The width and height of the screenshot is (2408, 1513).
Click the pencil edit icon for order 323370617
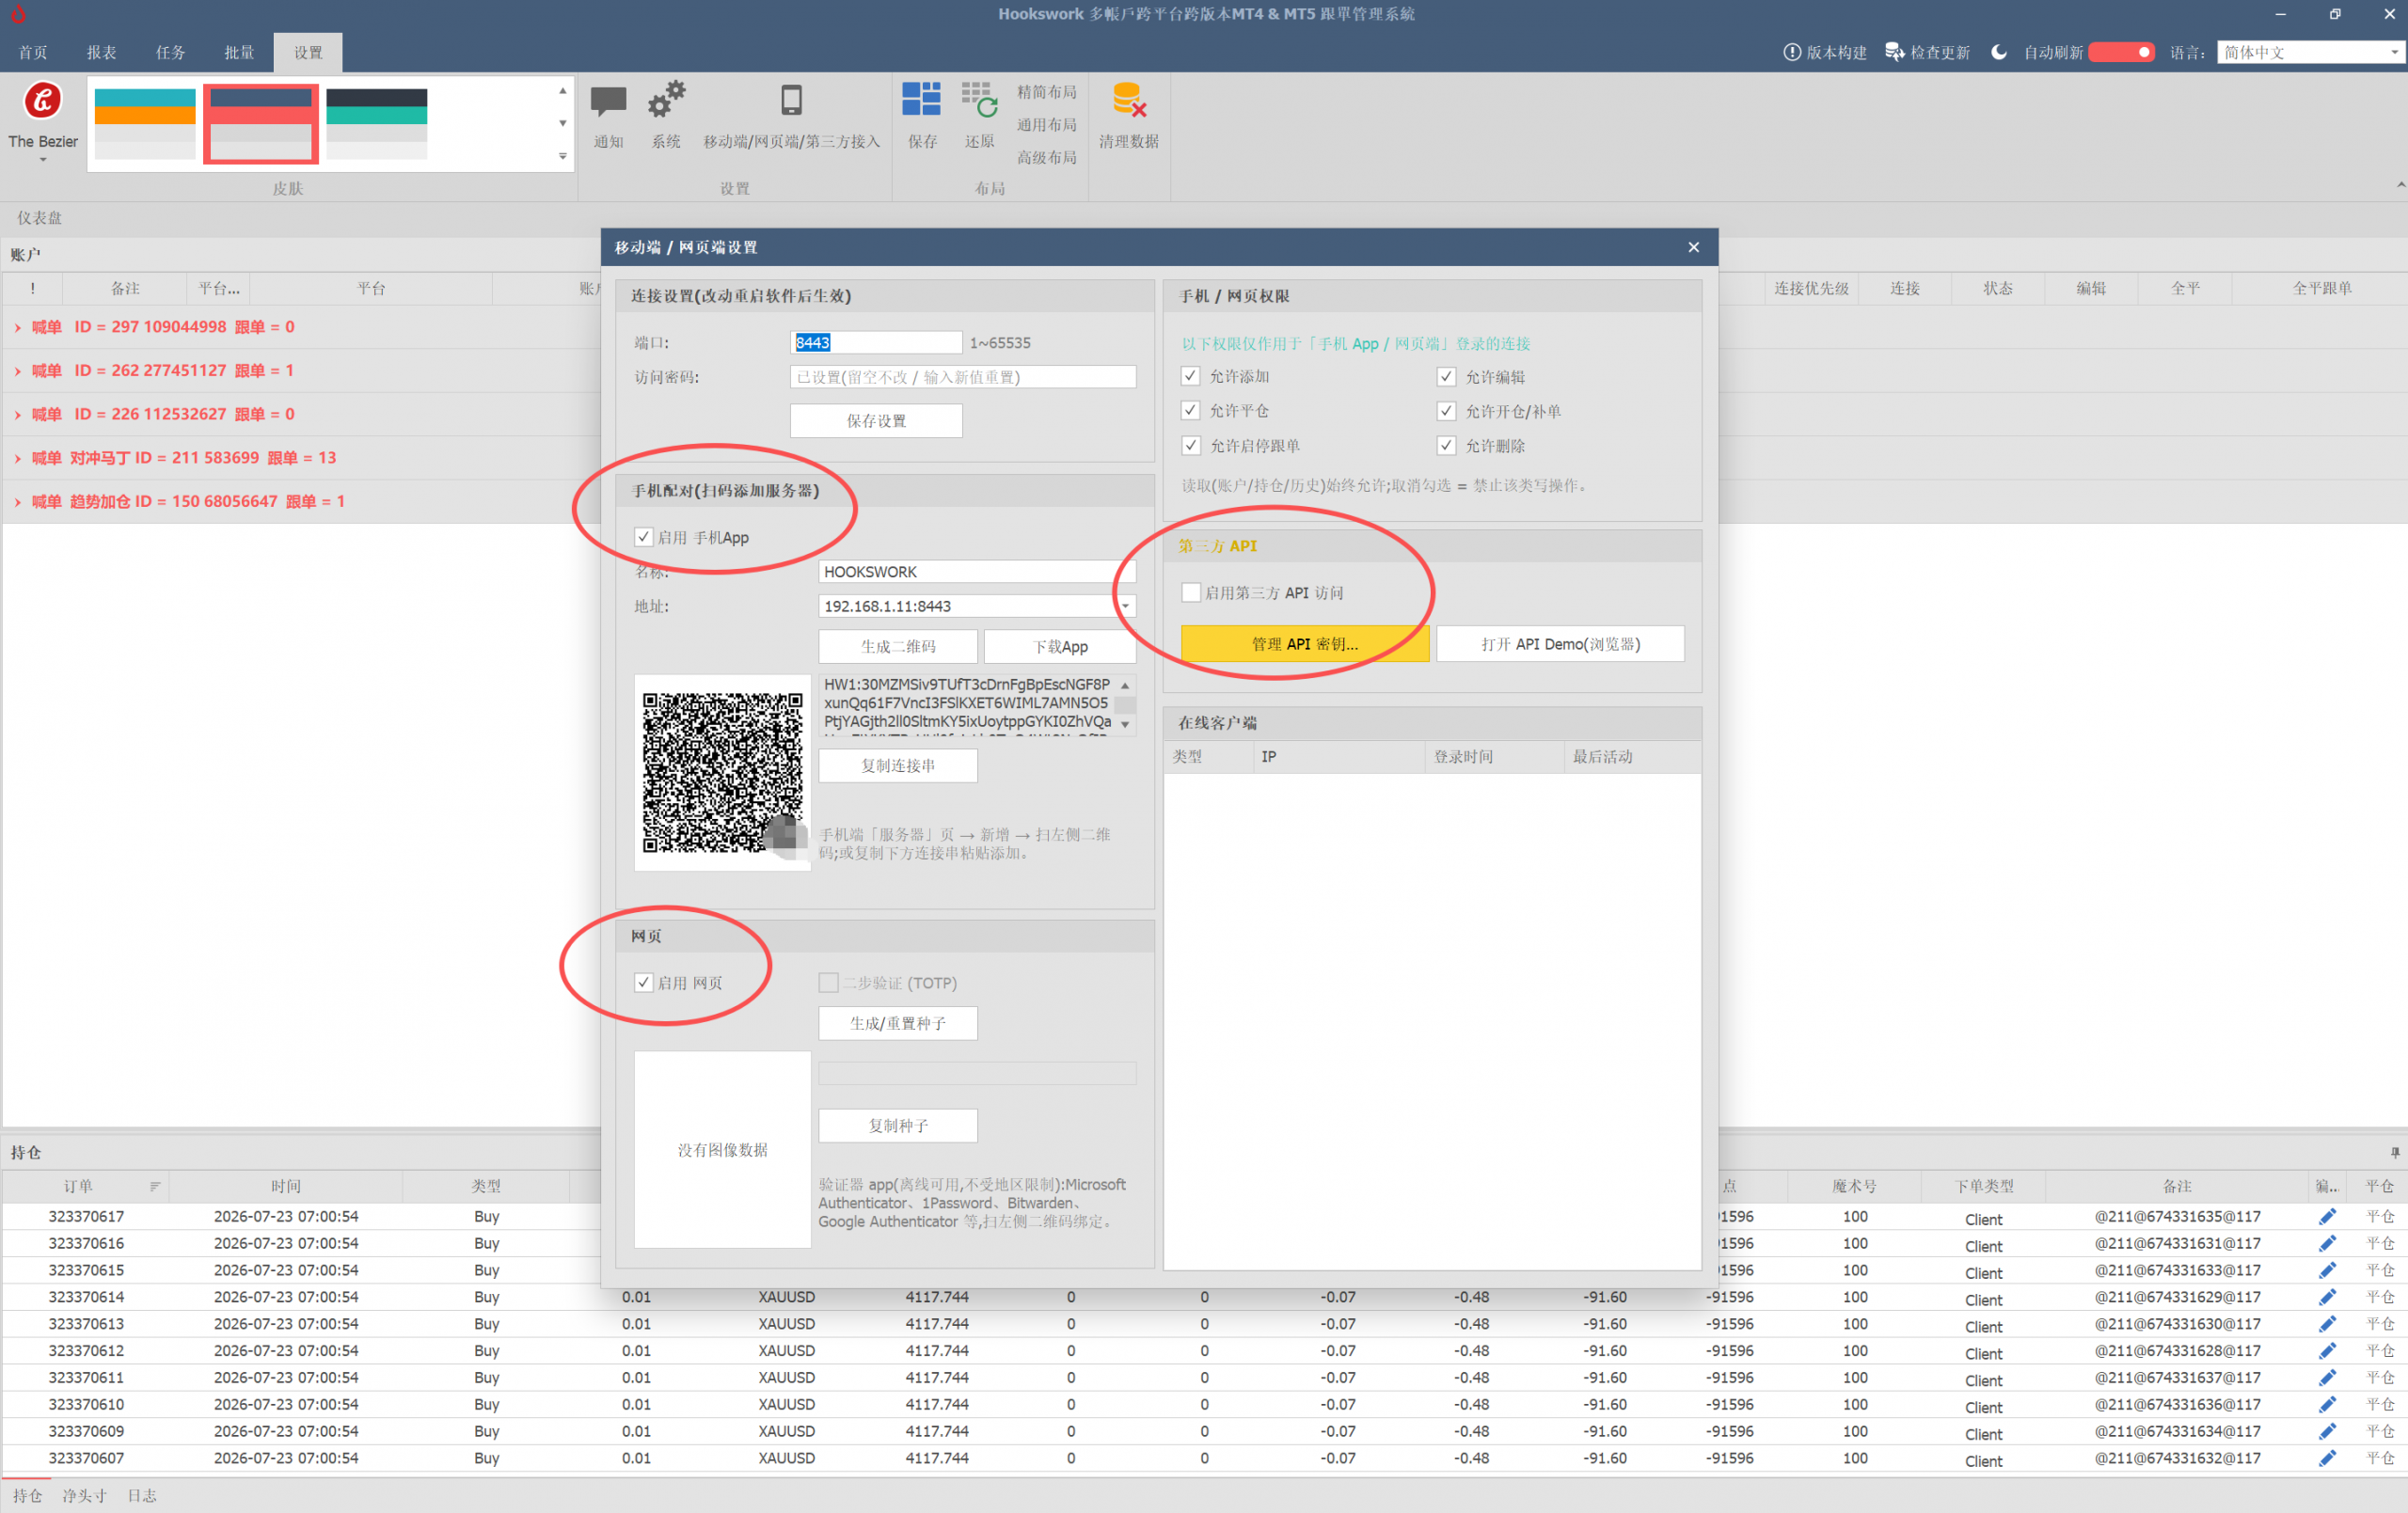[x=2327, y=1216]
